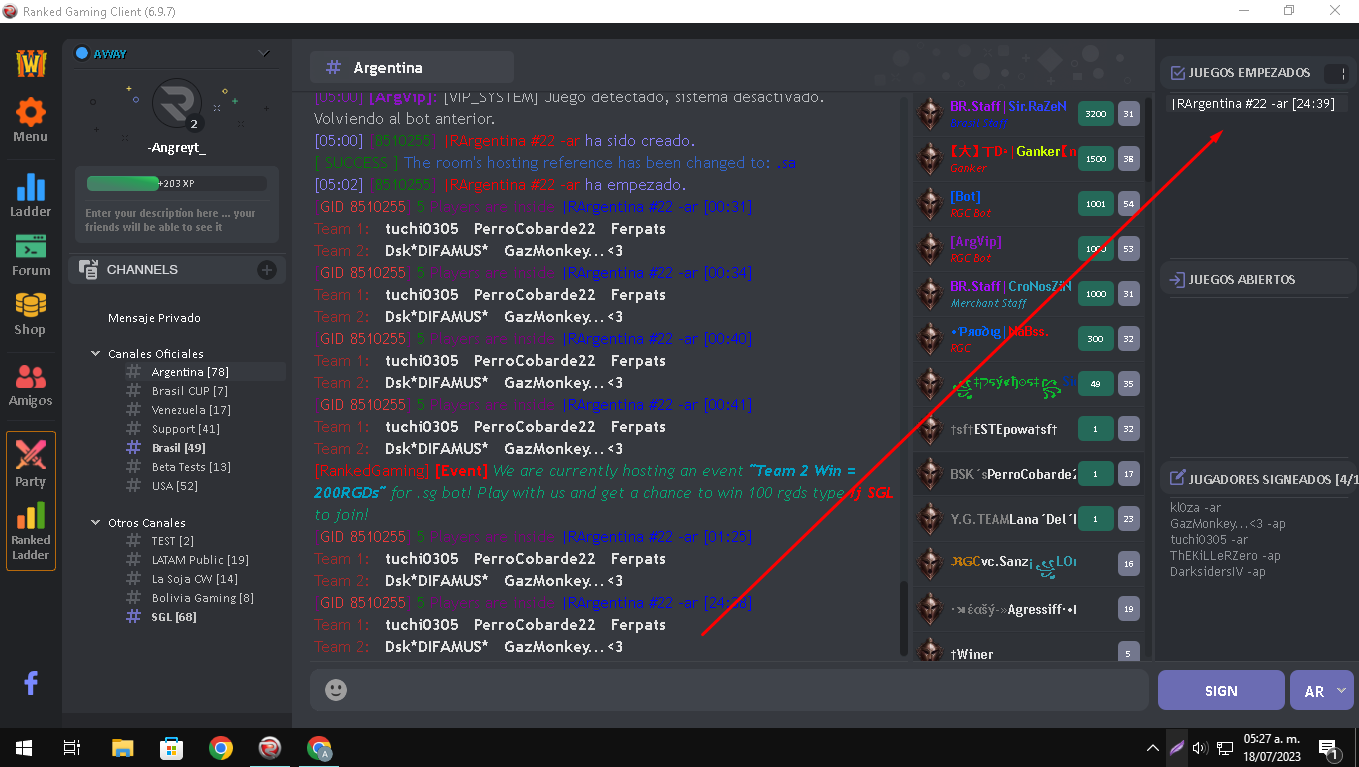Screen dimensions: 1359x767
Task: Click the SIGN button
Action: pyautogui.click(x=1221, y=690)
